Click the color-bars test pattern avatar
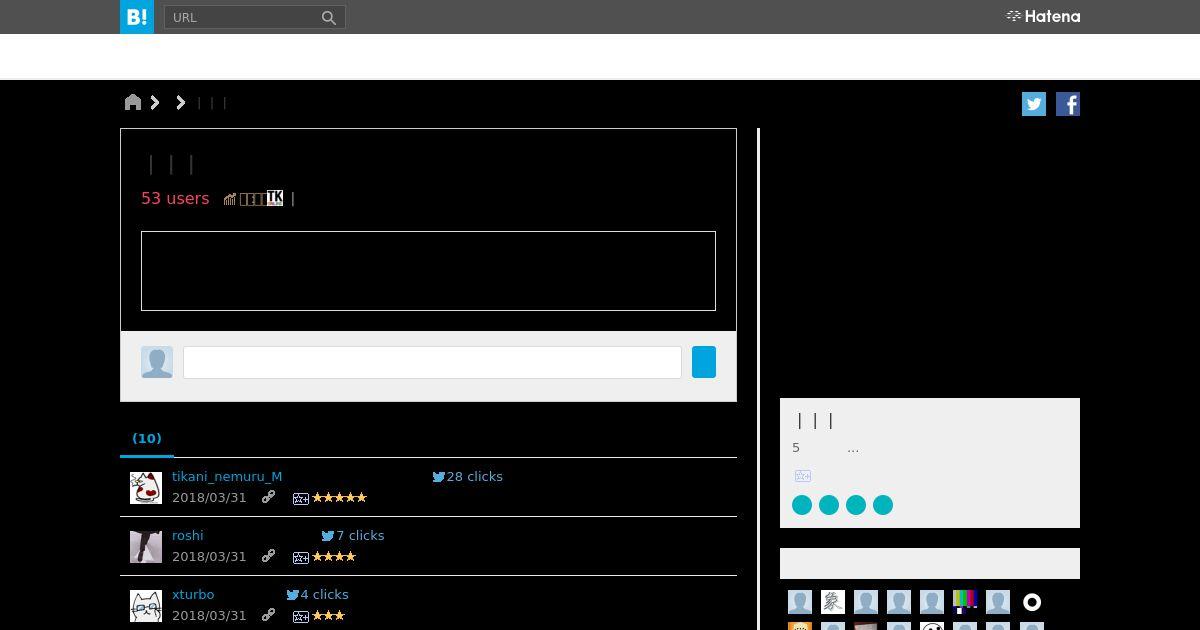 (x=965, y=602)
